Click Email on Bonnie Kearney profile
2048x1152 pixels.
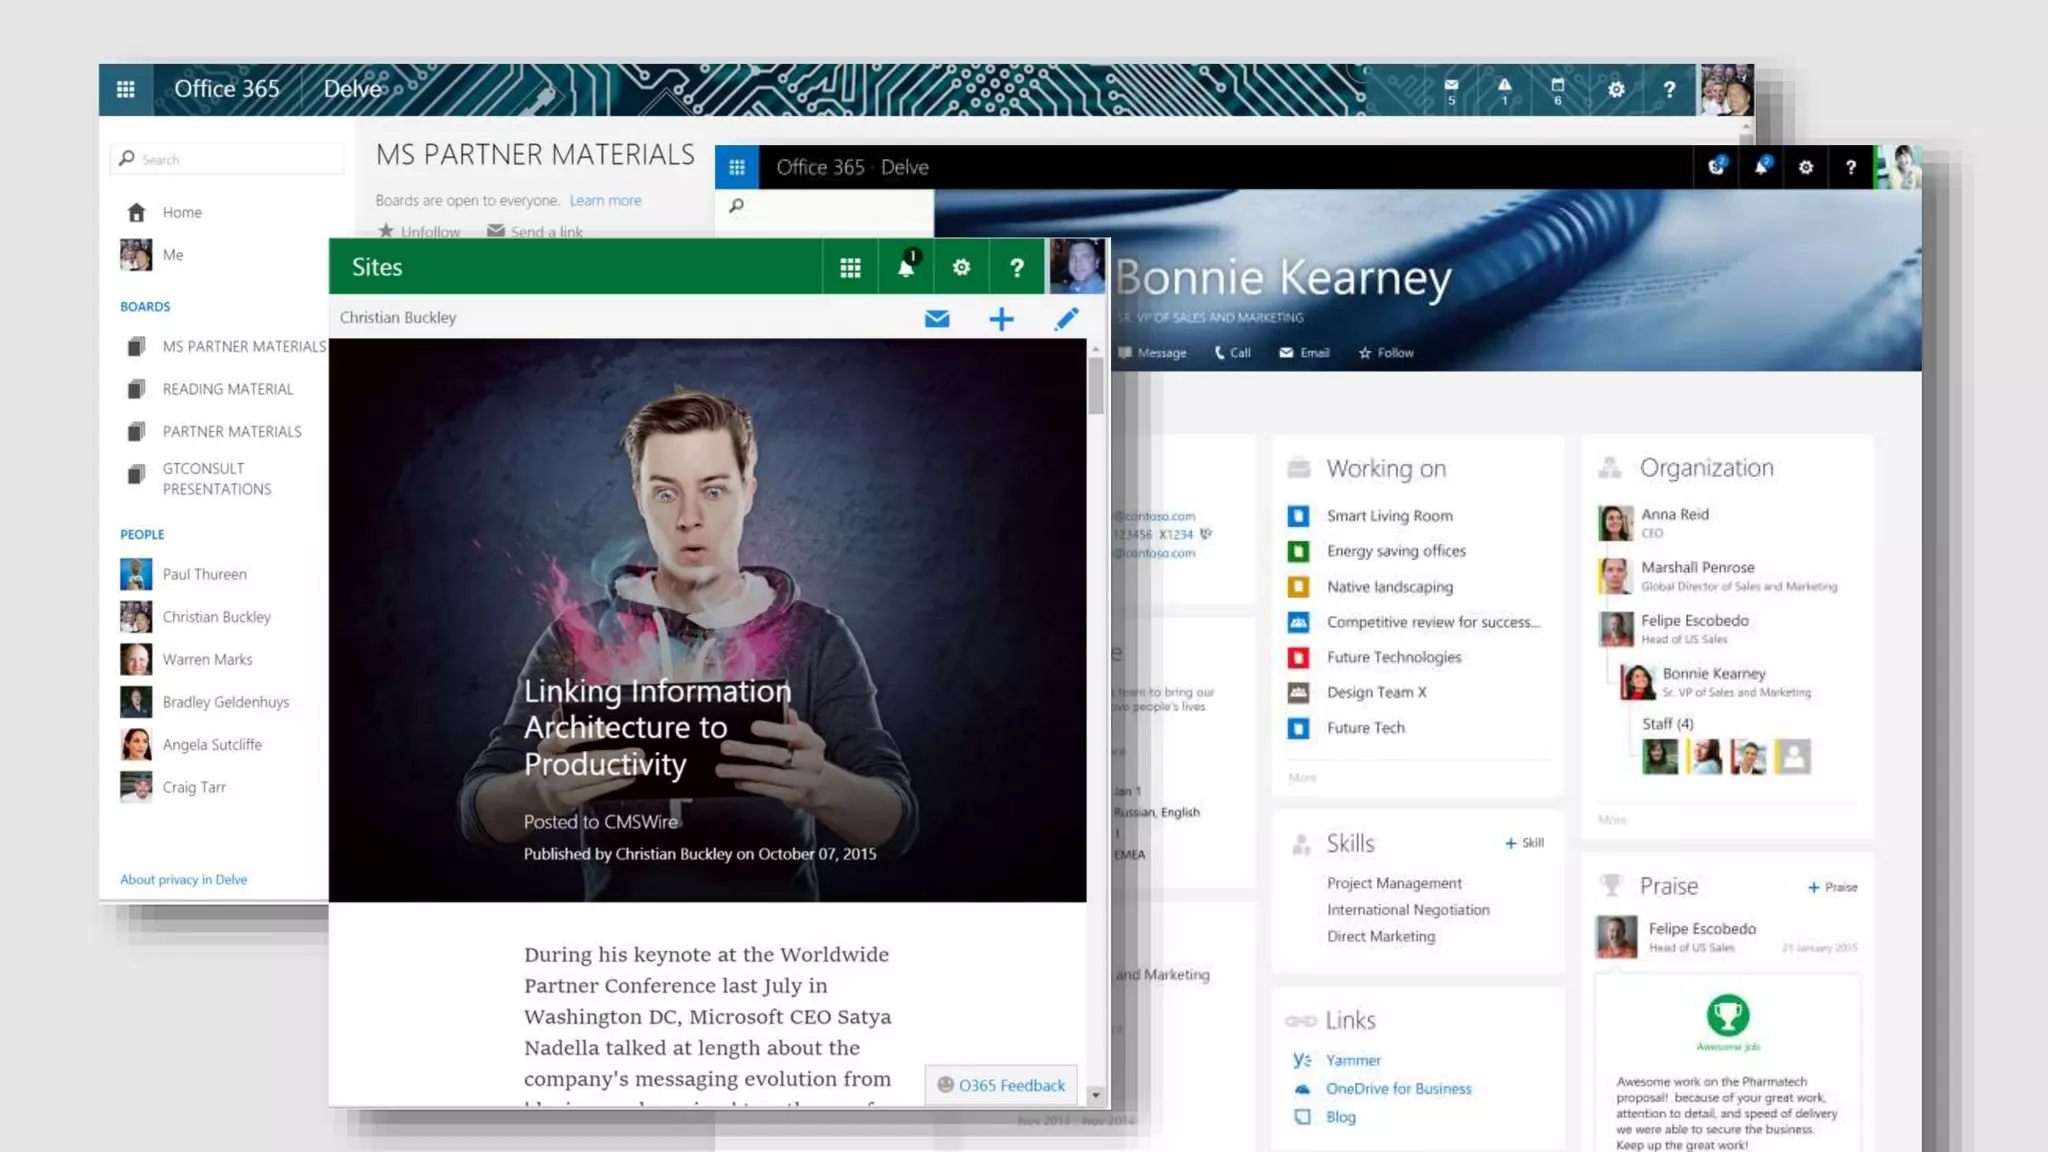coord(1304,352)
